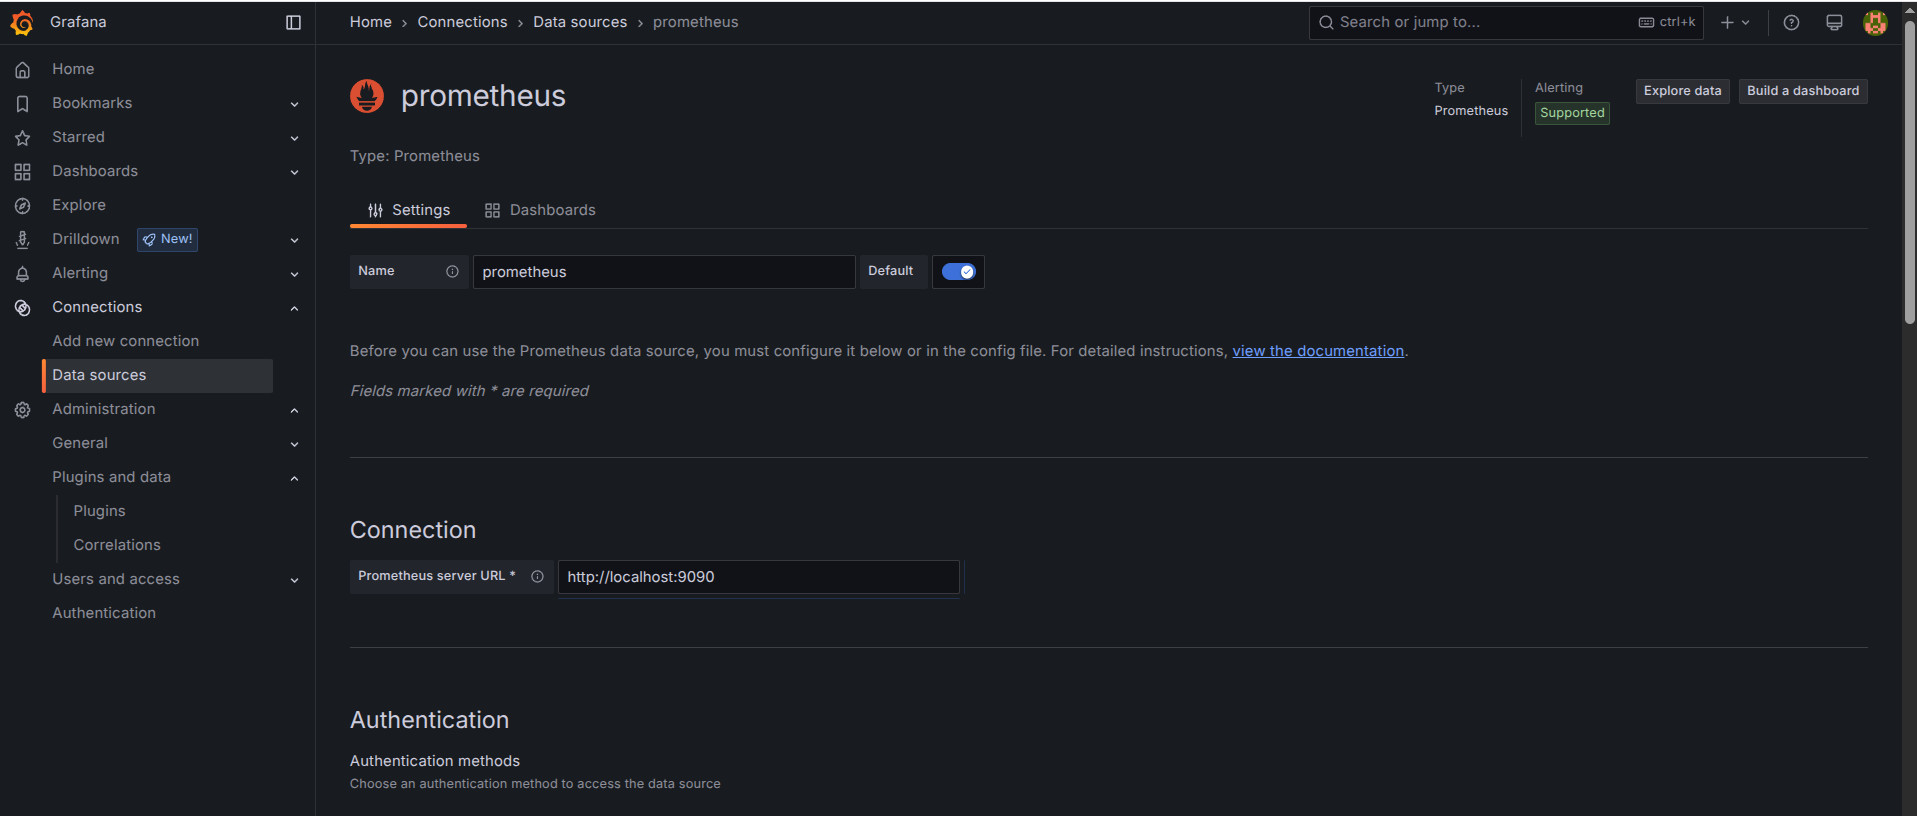Go to Connections breadcrumb link
The width and height of the screenshot is (1917, 816).
(x=462, y=22)
